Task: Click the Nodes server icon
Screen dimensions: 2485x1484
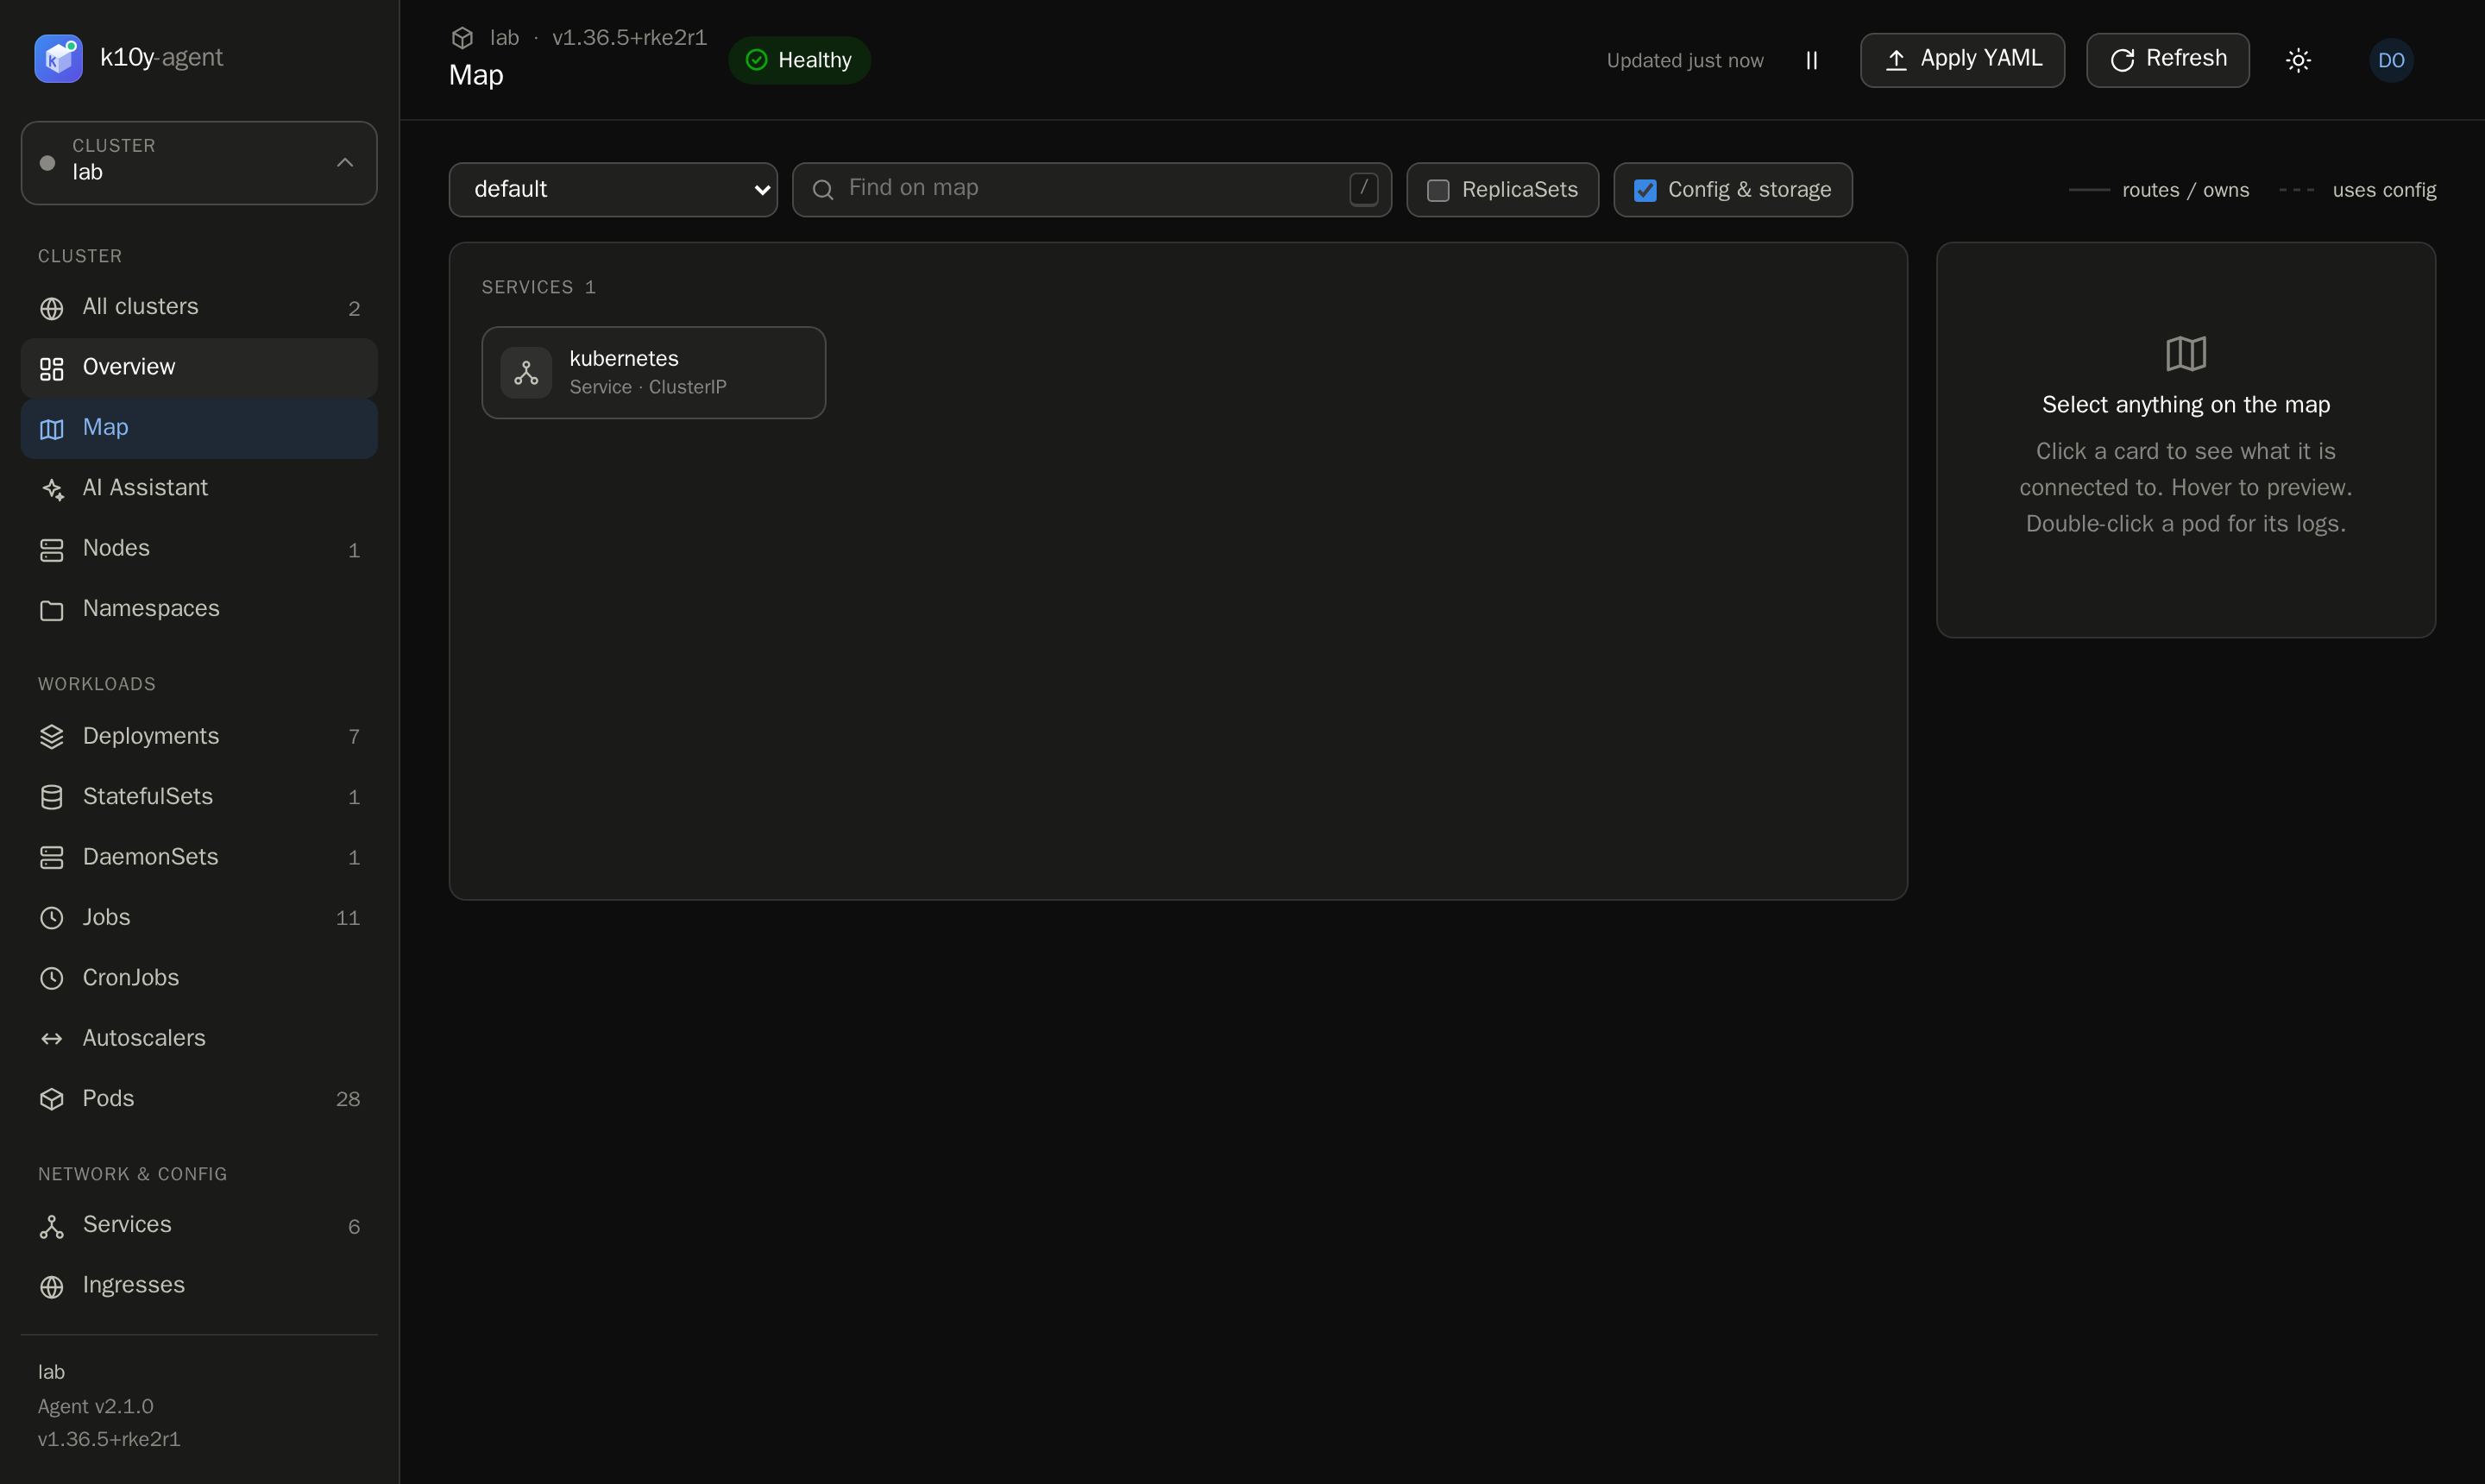Action: 52,550
